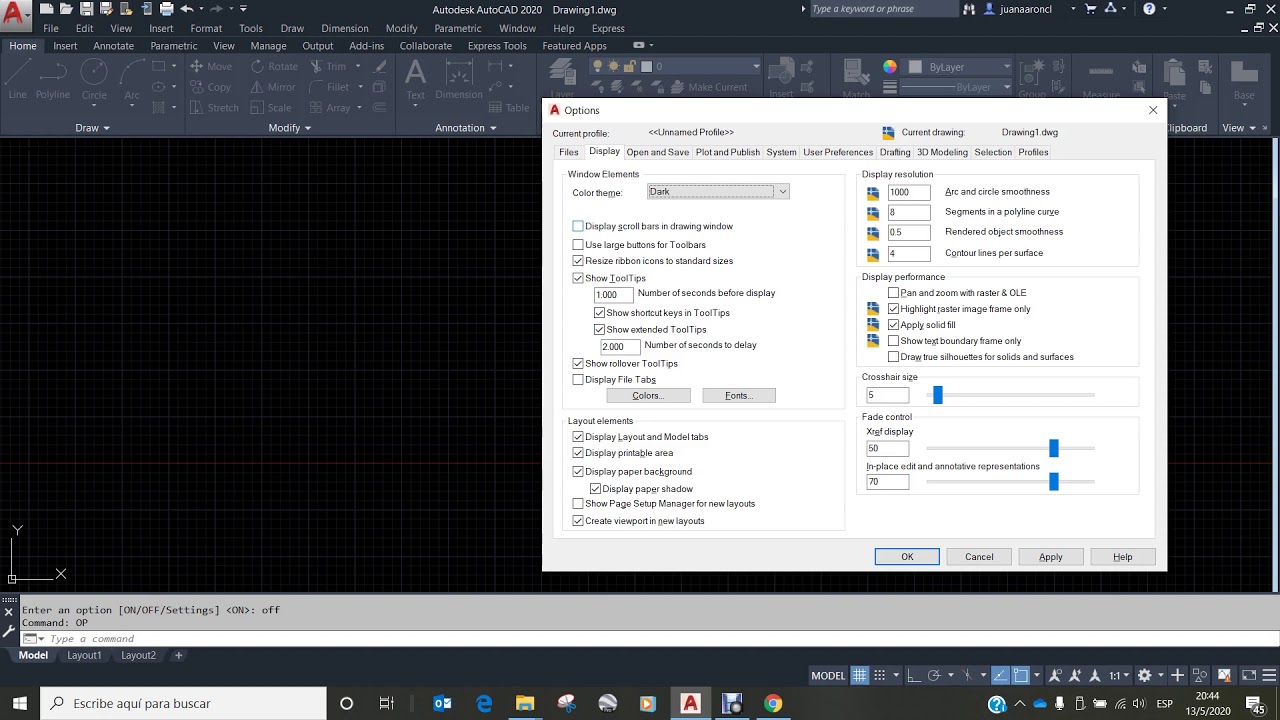This screenshot has width=1280, height=720.
Task: Switch to the Open and Save tab
Action: click(658, 152)
